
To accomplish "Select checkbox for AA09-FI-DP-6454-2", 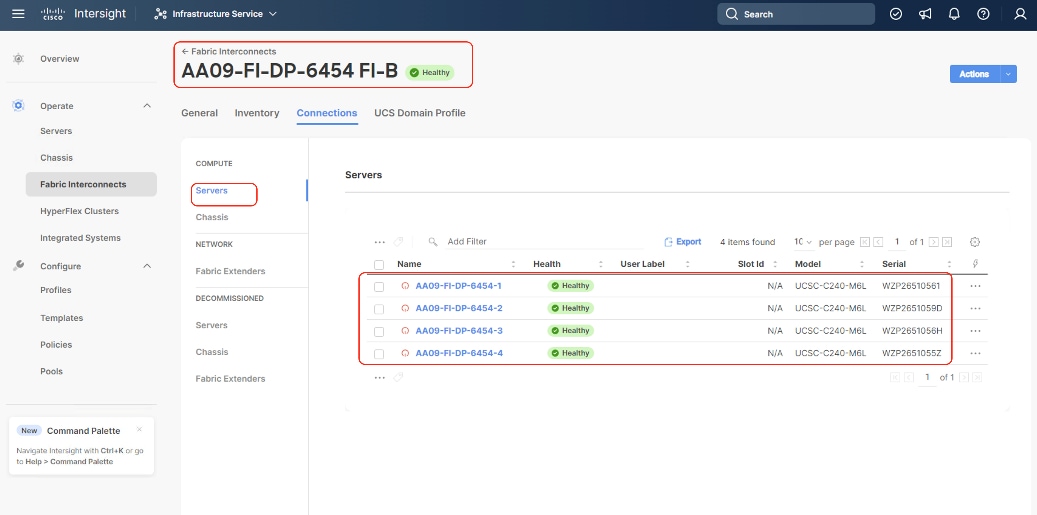I will tap(379, 309).
